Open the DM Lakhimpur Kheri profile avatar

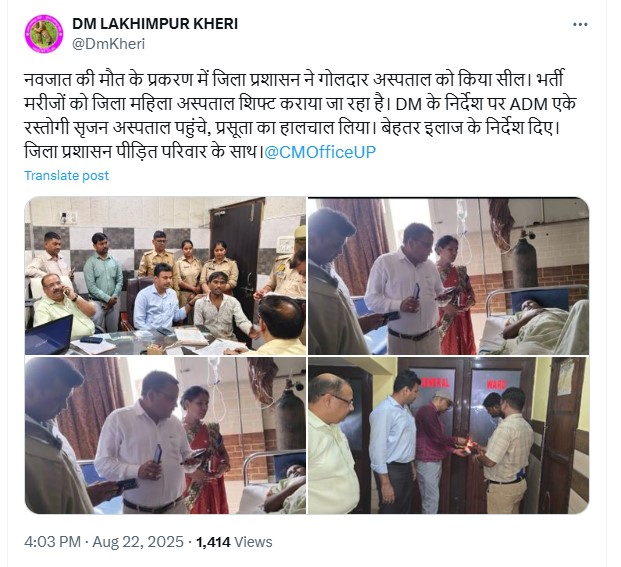[44, 34]
